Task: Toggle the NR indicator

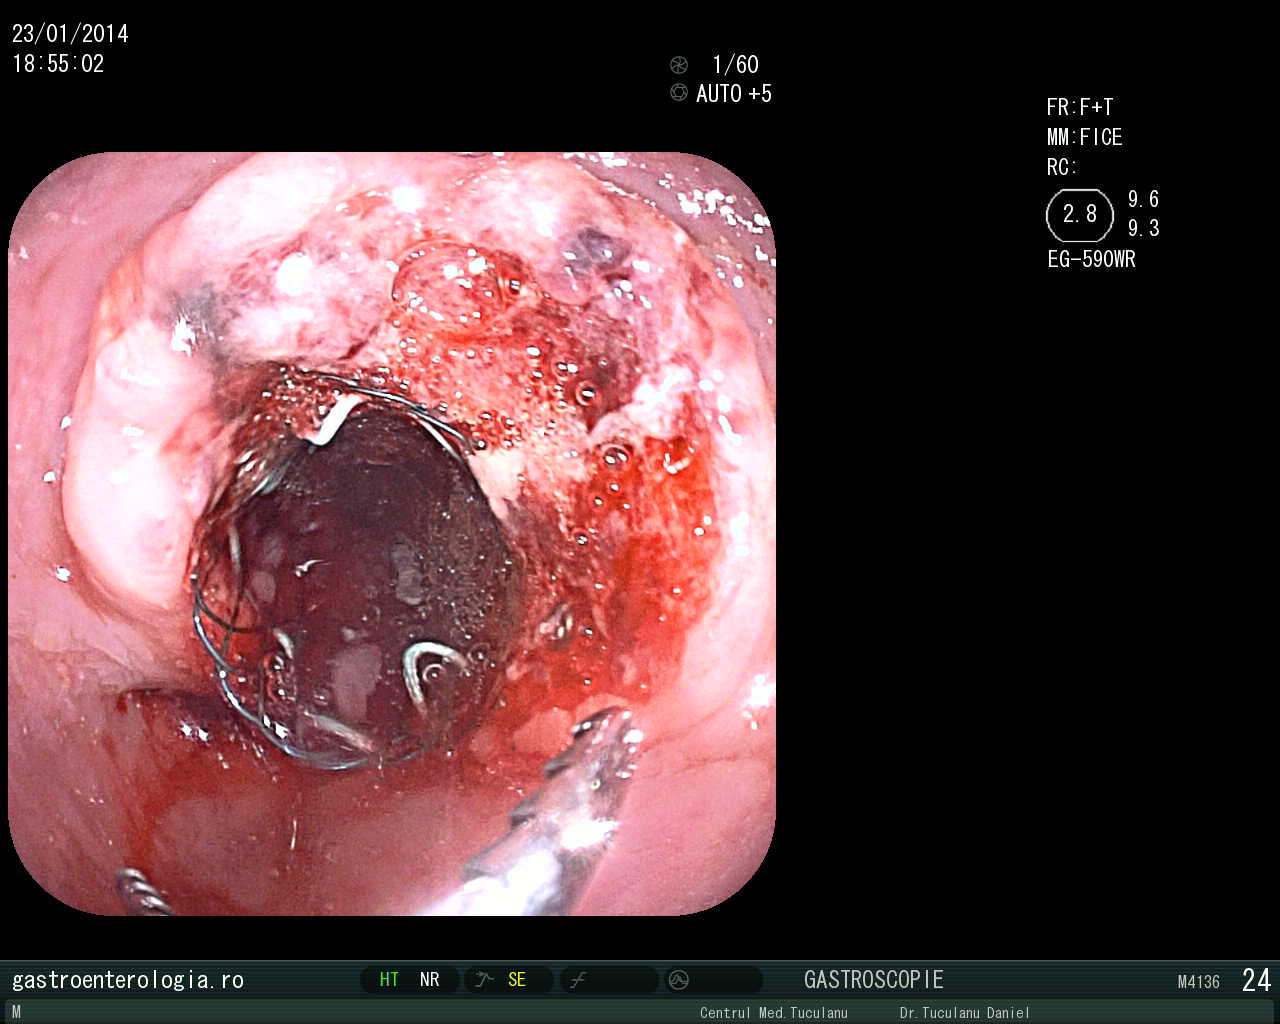Action: [430, 980]
